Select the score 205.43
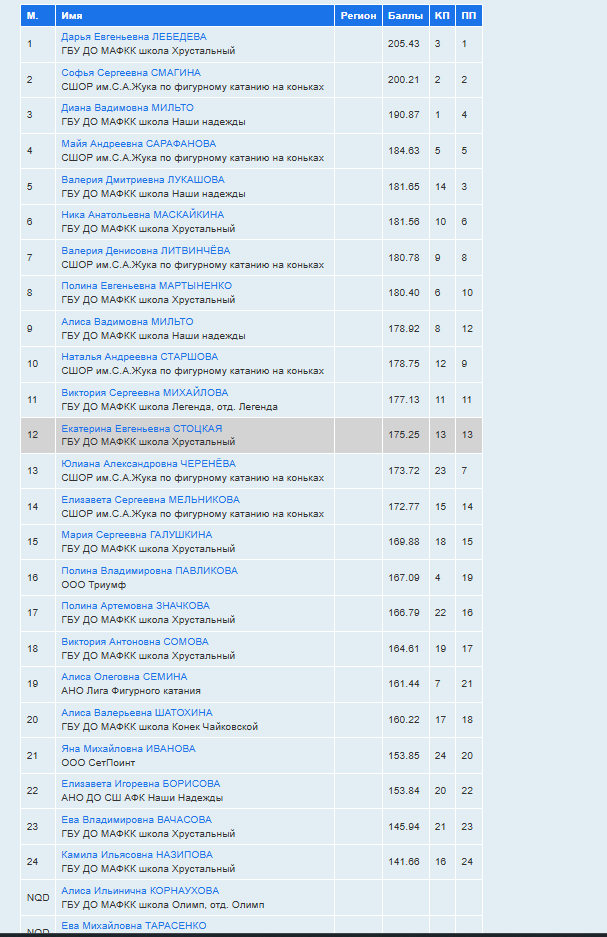607x937 pixels. (x=404, y=44)
